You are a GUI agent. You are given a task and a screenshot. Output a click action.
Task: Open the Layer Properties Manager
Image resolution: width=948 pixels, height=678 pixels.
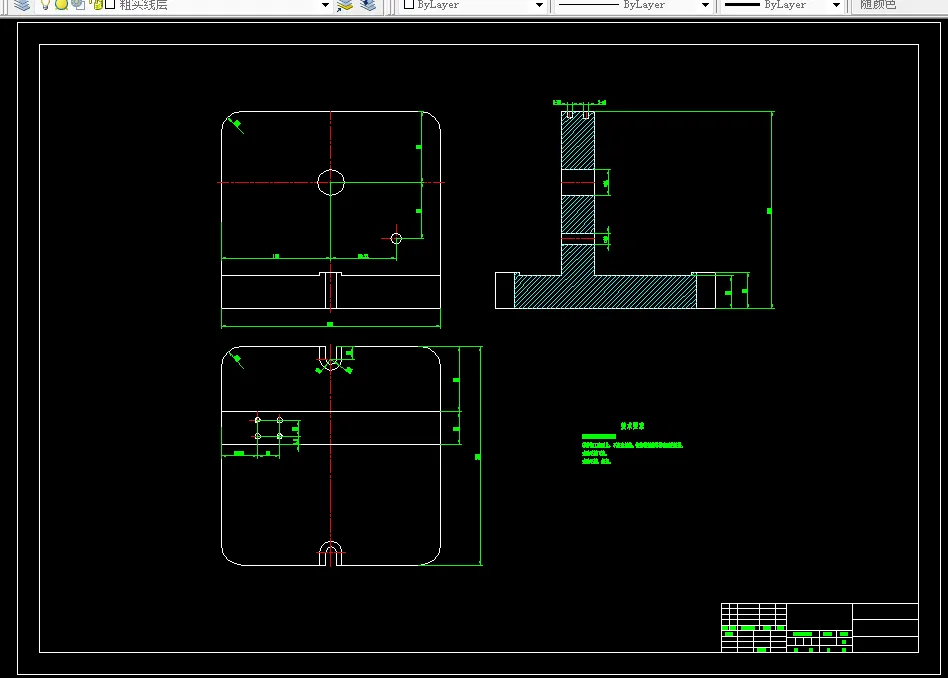click(x=22, y=5)
